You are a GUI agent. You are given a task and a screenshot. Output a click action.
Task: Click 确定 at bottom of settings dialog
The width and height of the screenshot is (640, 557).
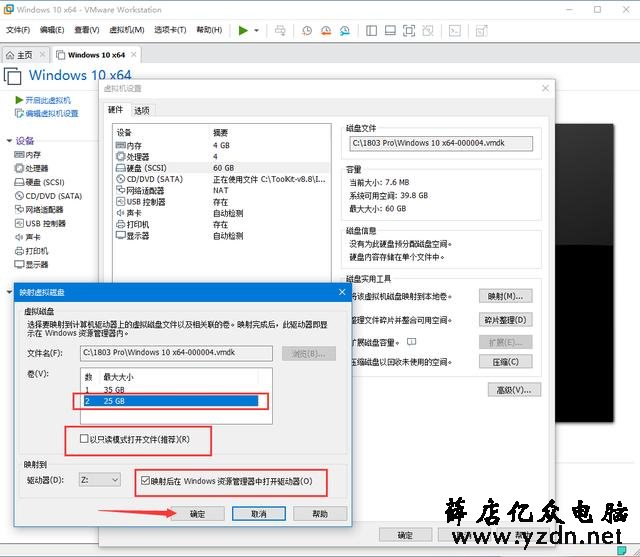405,535
